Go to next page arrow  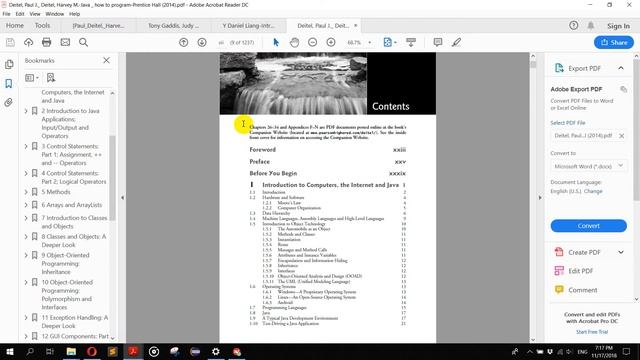202,42
